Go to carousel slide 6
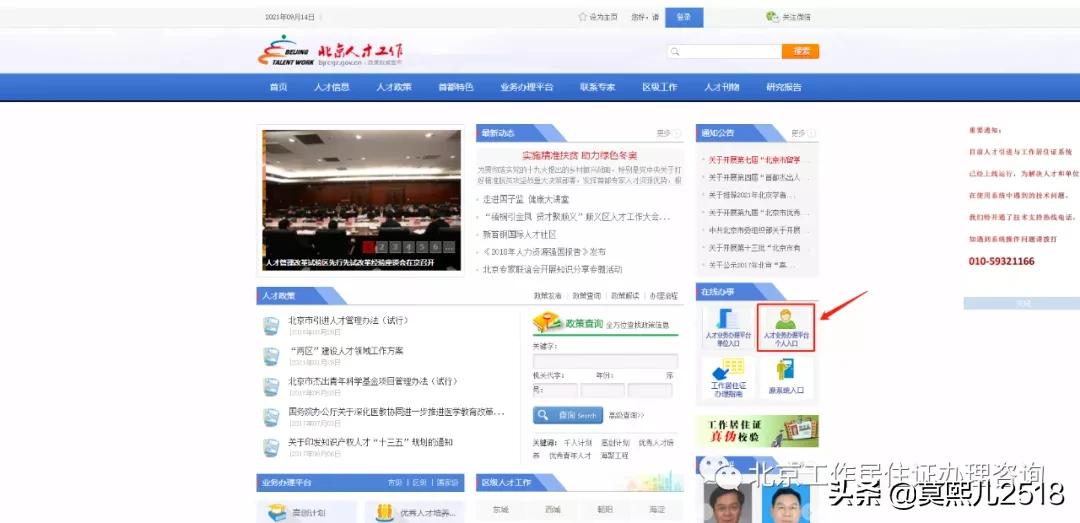This screenshot has width=1080, height=523. pyautogui.click(x=435, y=247)
